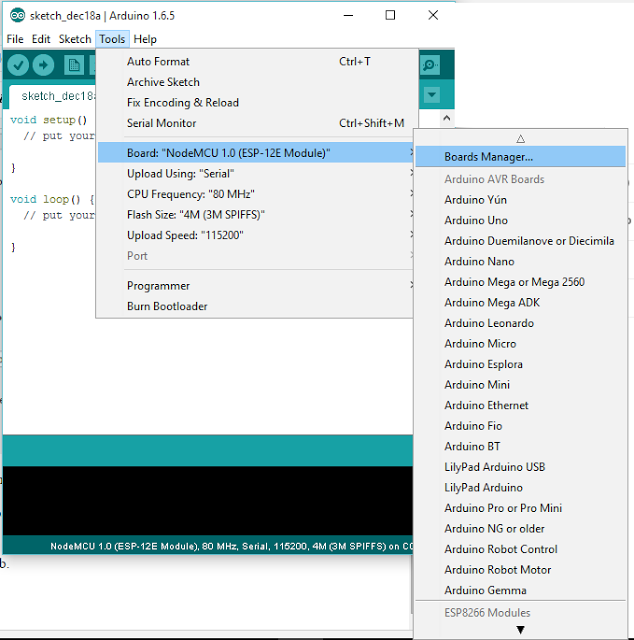
Task: Select Arduino Leonardo board
Action: click(x=521, y=323)
